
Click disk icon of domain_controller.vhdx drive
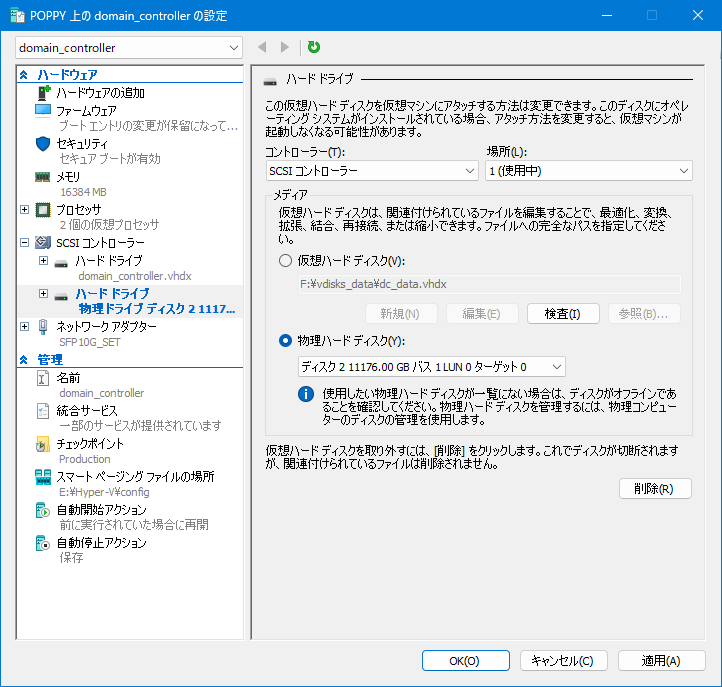click(x=61, y=264)
